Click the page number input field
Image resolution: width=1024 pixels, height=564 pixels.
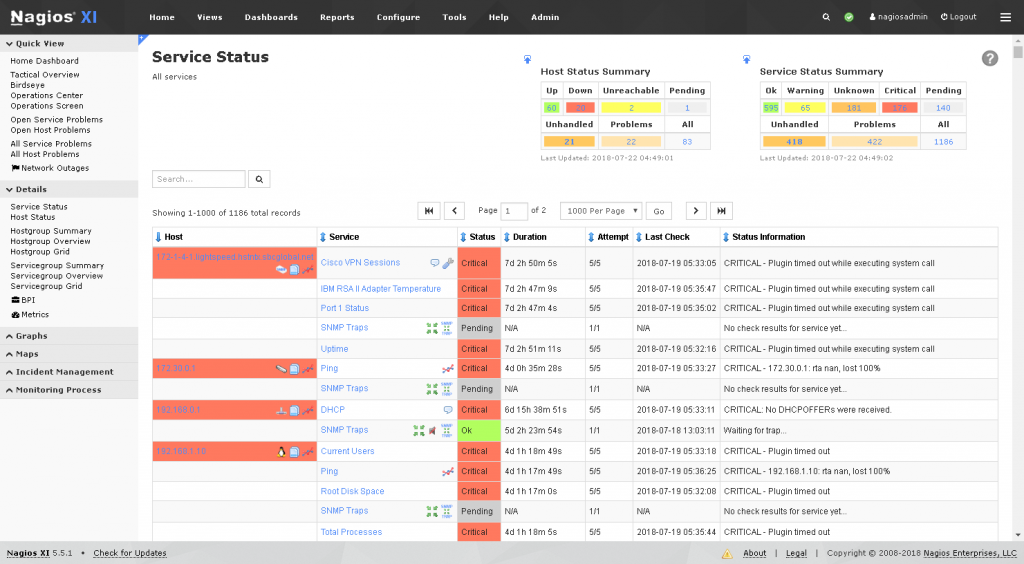point(514,211)
